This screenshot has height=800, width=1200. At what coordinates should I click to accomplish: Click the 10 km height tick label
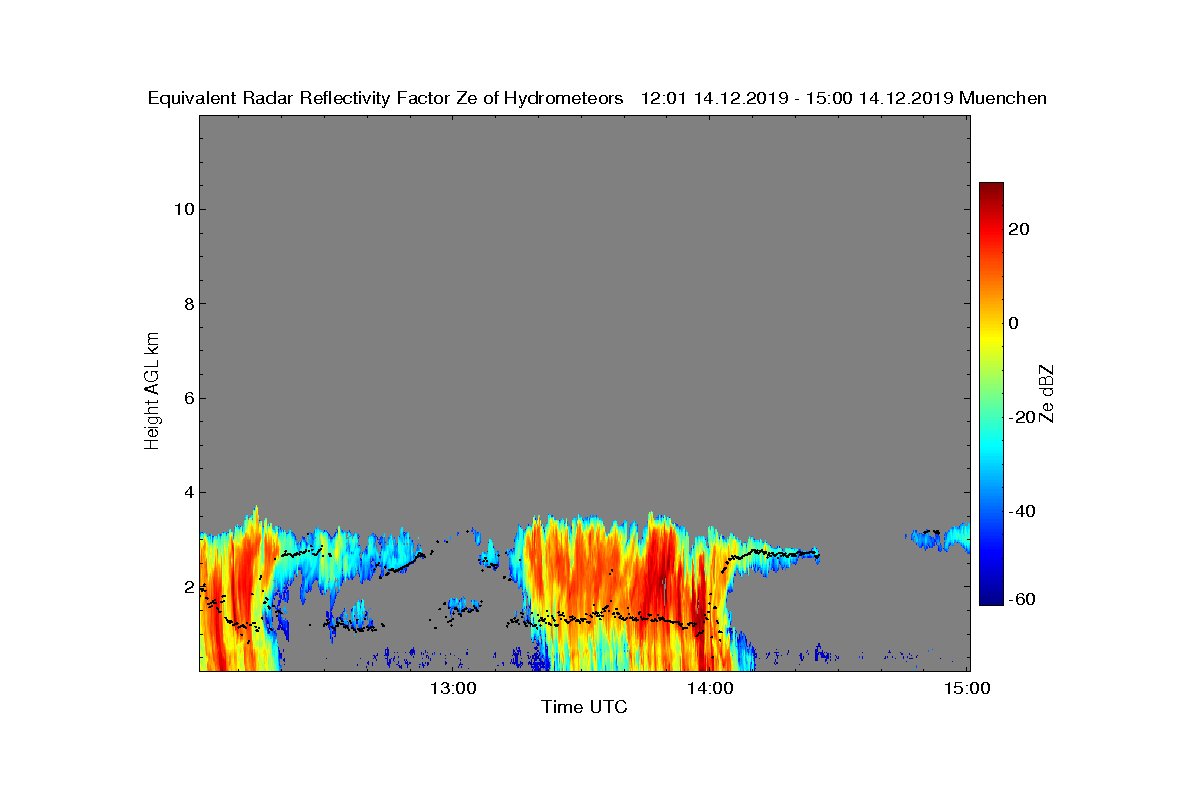coord(181,209)
